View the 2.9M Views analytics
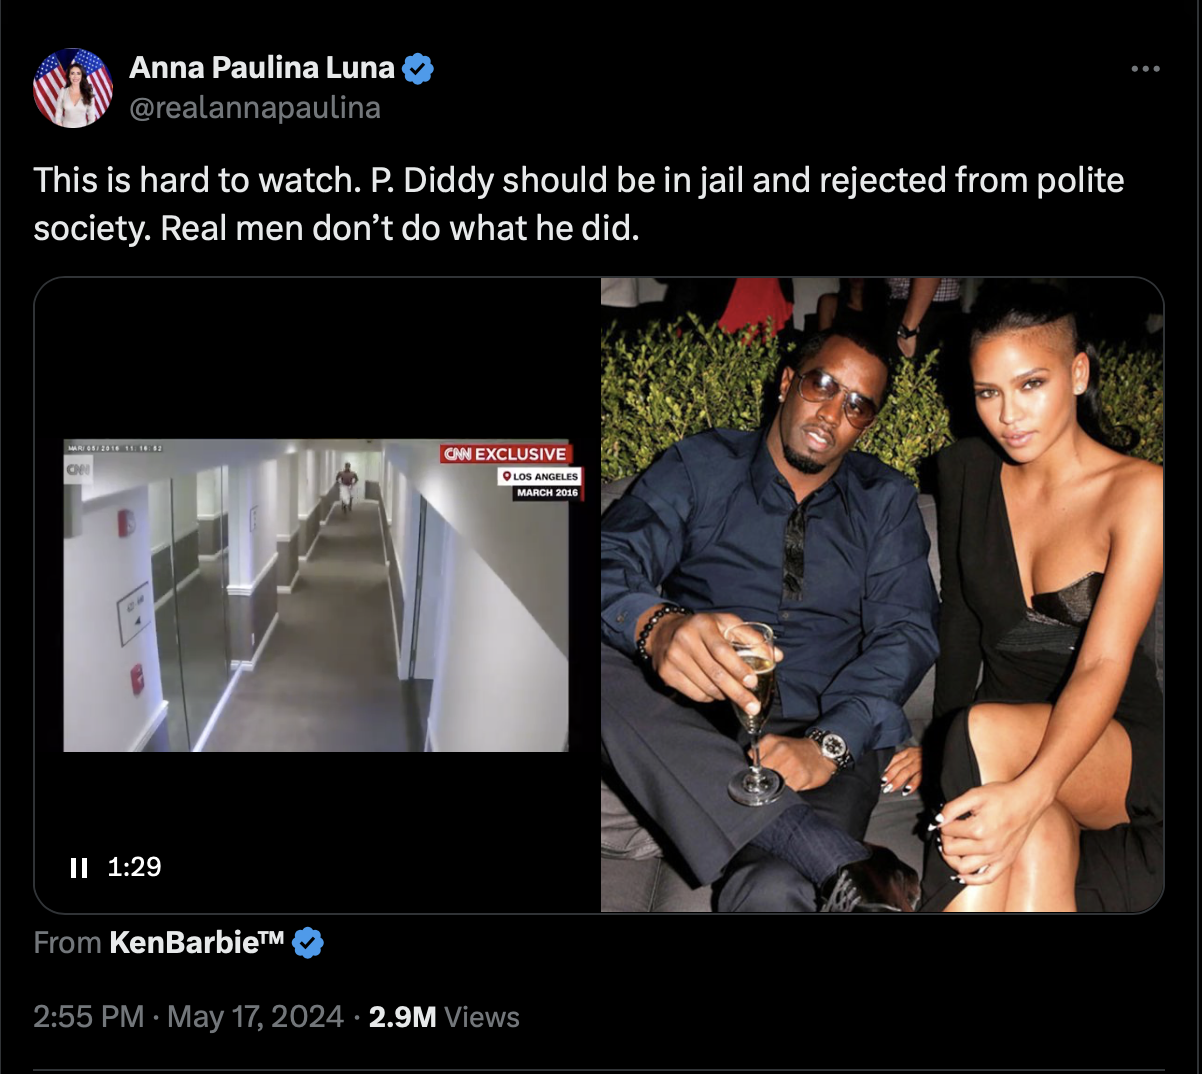The height and width of the screenshot is (1074, 1202). (x=444, y=1017)
